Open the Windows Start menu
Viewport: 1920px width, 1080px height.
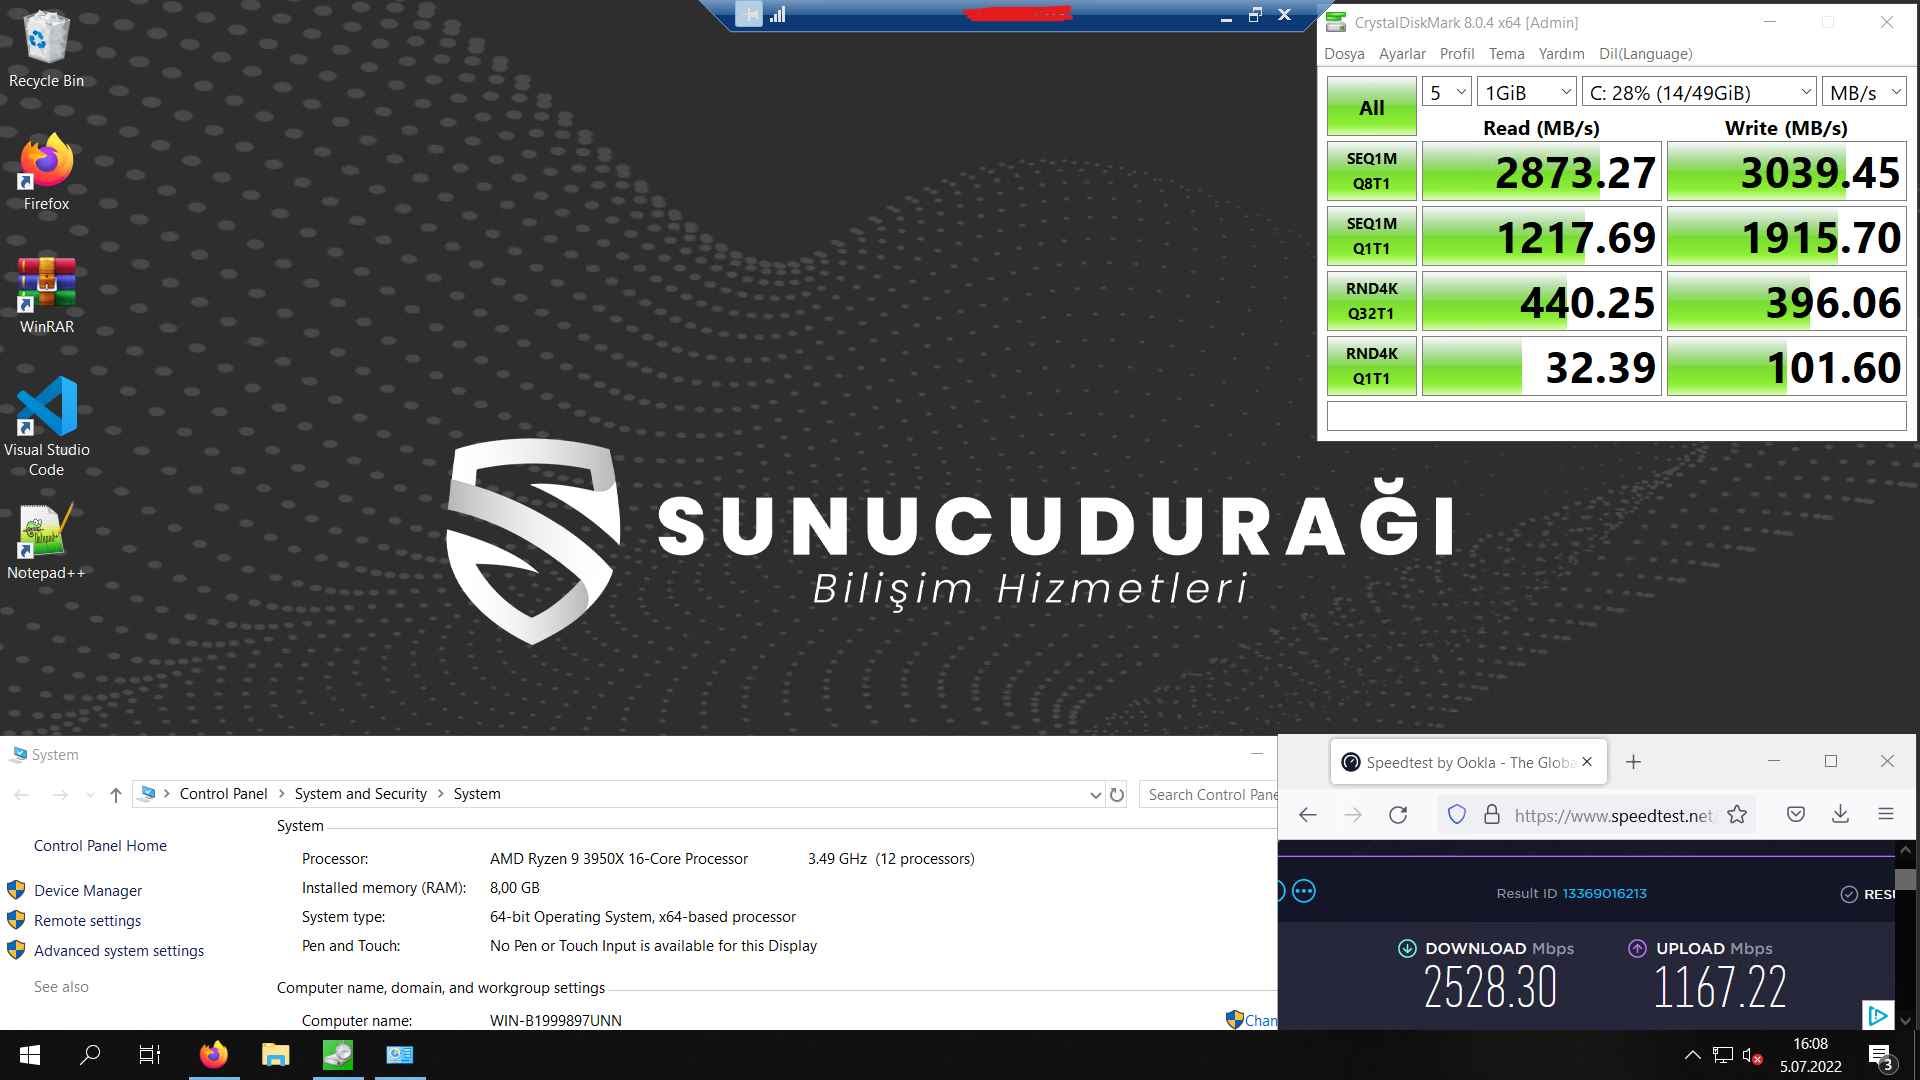(x=30, y=1055)
